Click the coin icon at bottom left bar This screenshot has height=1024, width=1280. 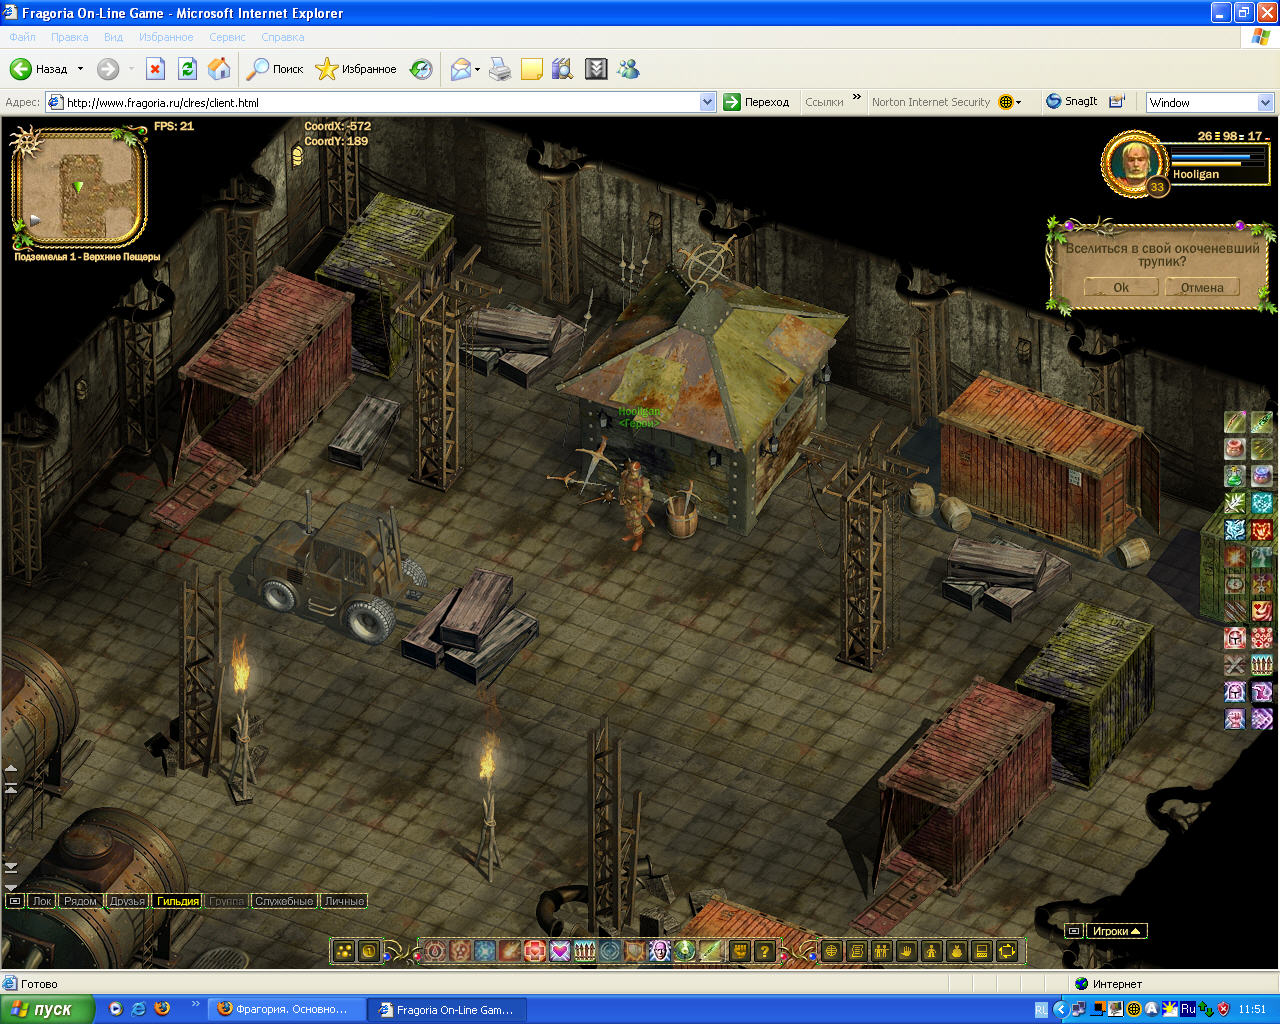click(370, 951)
